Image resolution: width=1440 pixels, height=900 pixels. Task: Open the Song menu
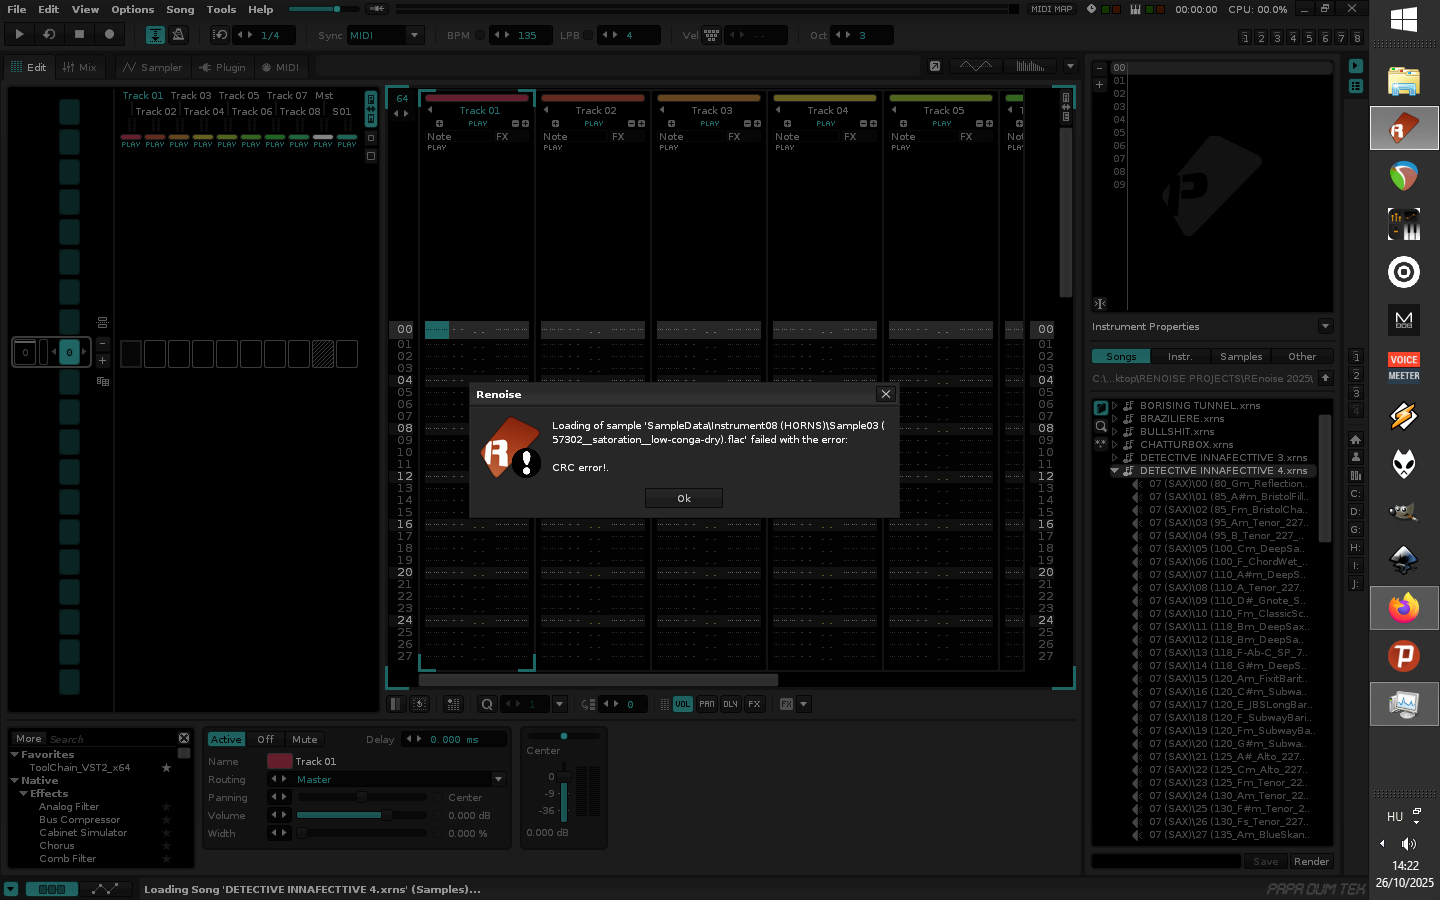180,9
